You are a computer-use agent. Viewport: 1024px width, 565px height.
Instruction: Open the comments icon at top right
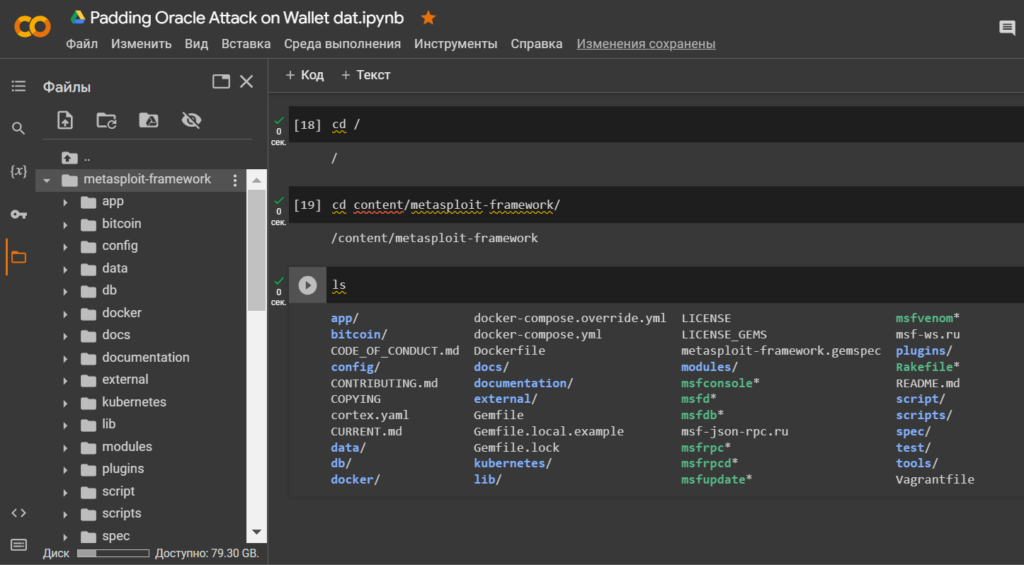(x=1007, y=27)
